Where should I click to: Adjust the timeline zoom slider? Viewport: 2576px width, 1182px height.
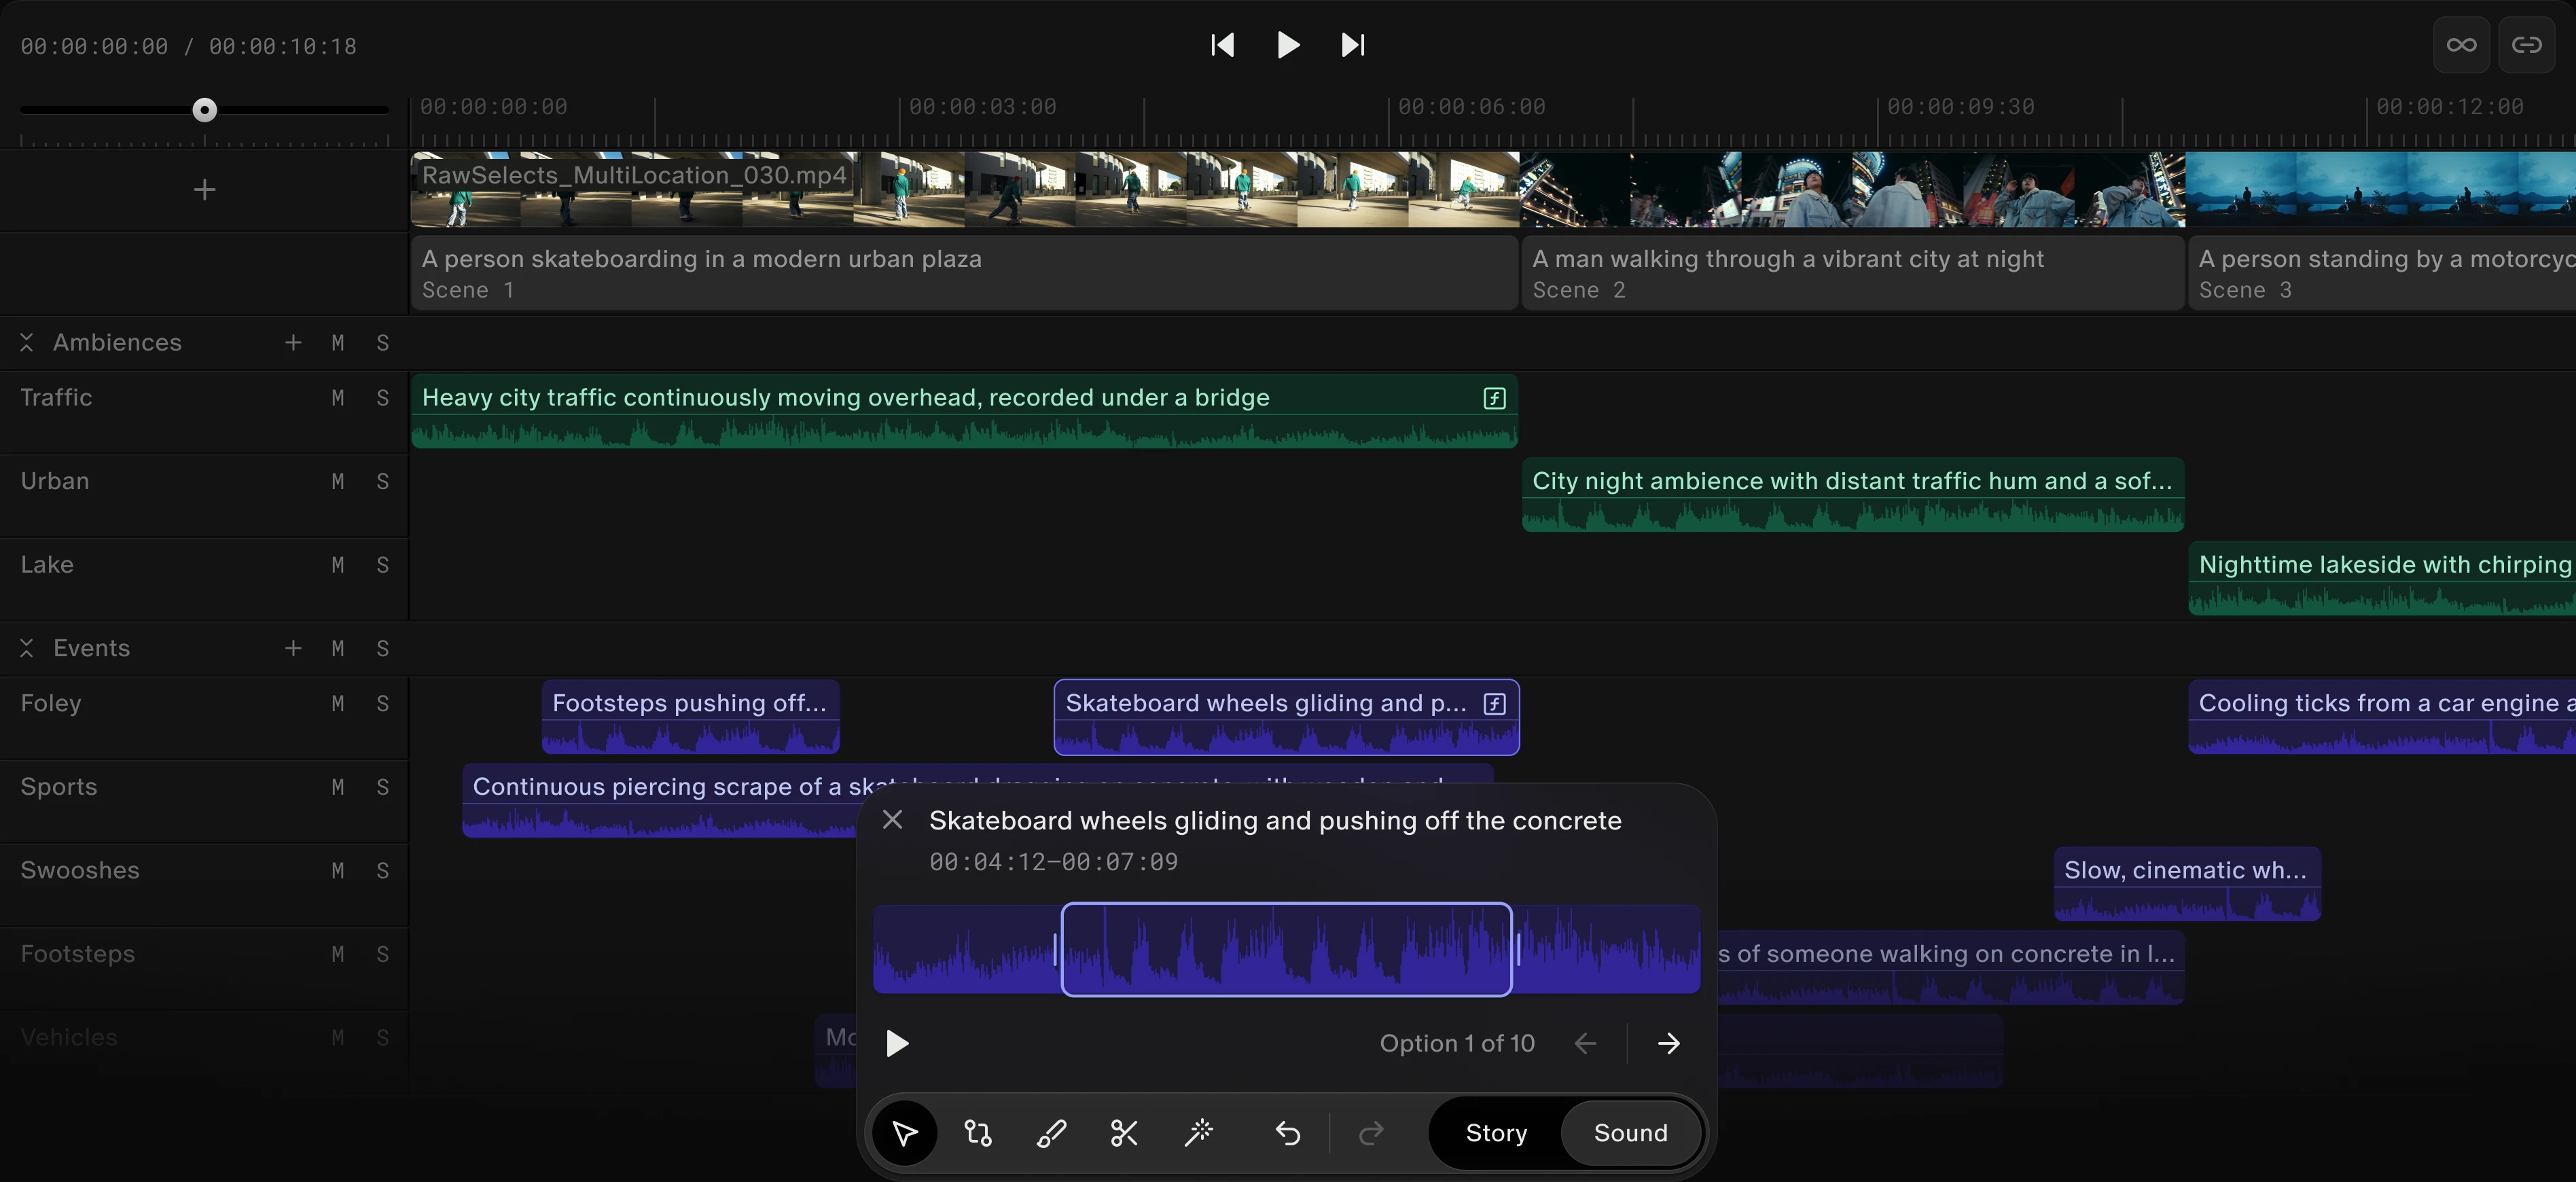[203, 110]
